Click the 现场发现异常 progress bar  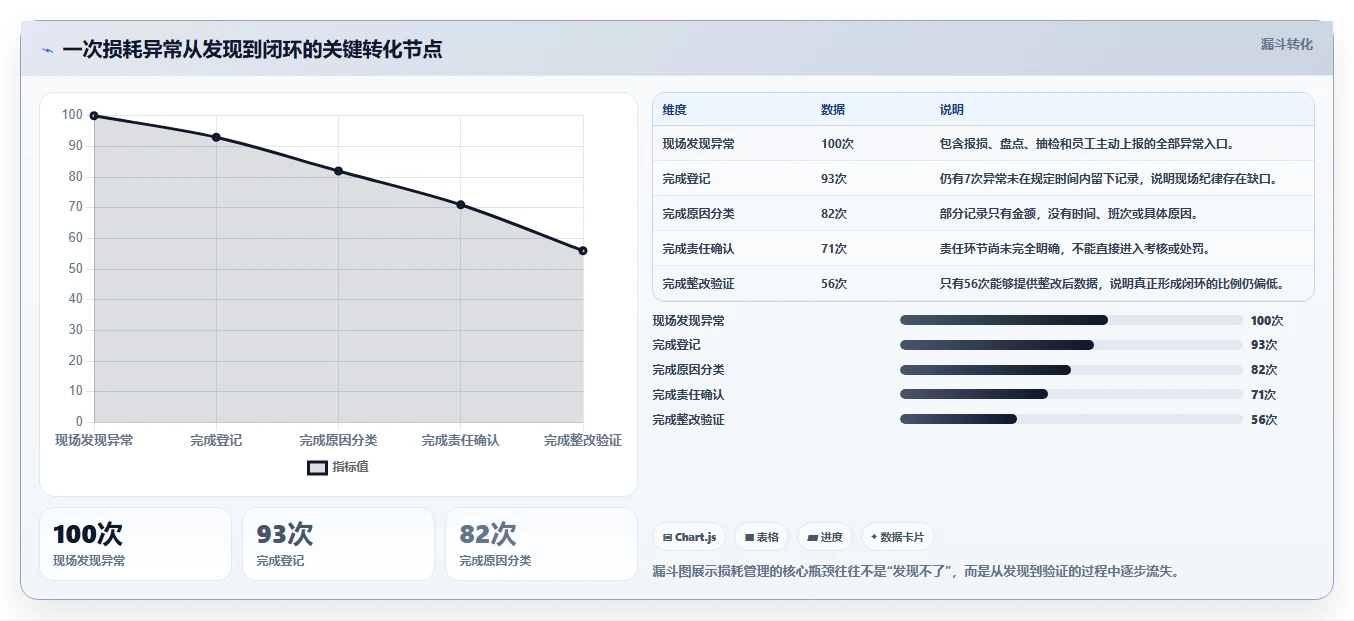point(1071,320)
